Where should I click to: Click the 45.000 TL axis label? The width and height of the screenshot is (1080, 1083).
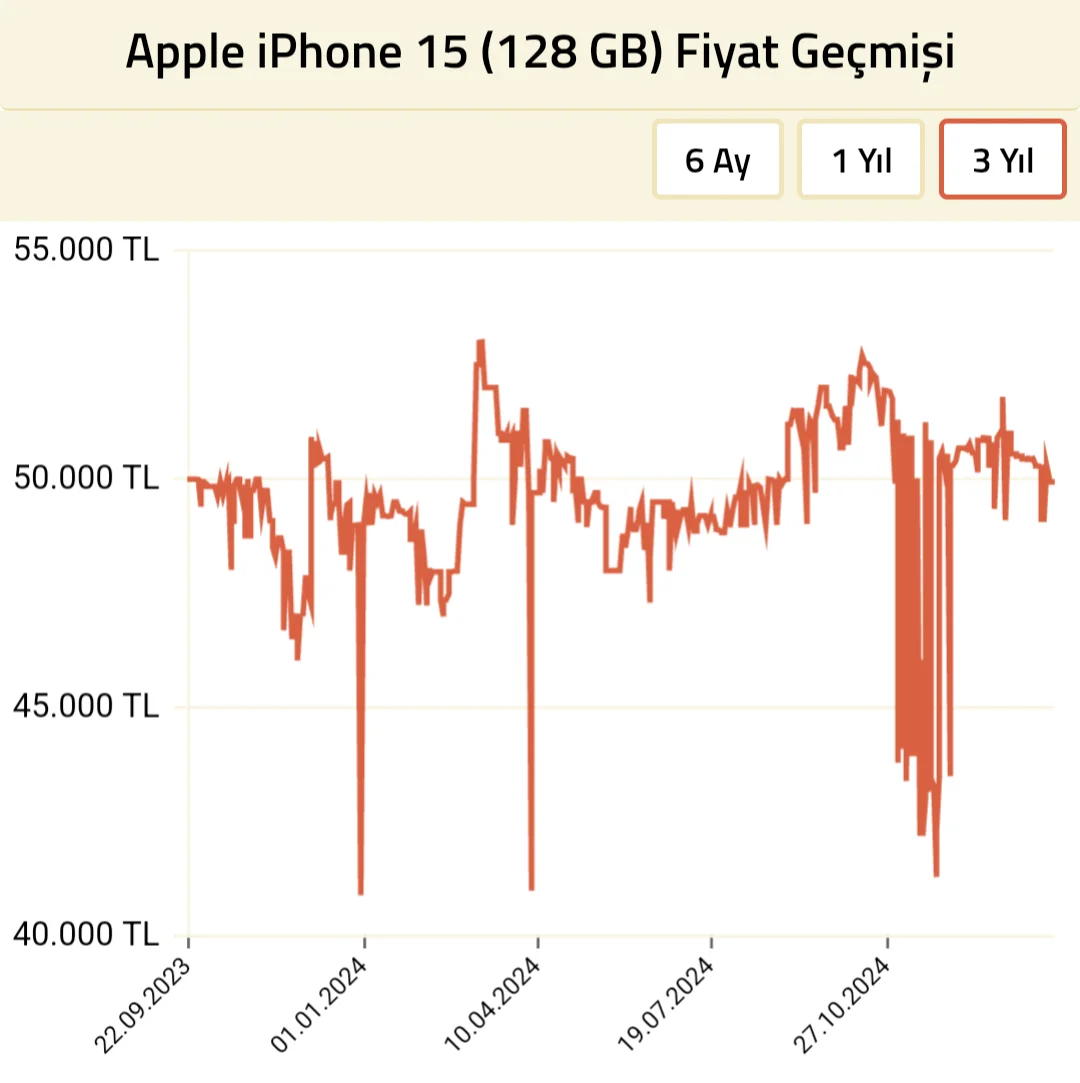coord(85,707)
